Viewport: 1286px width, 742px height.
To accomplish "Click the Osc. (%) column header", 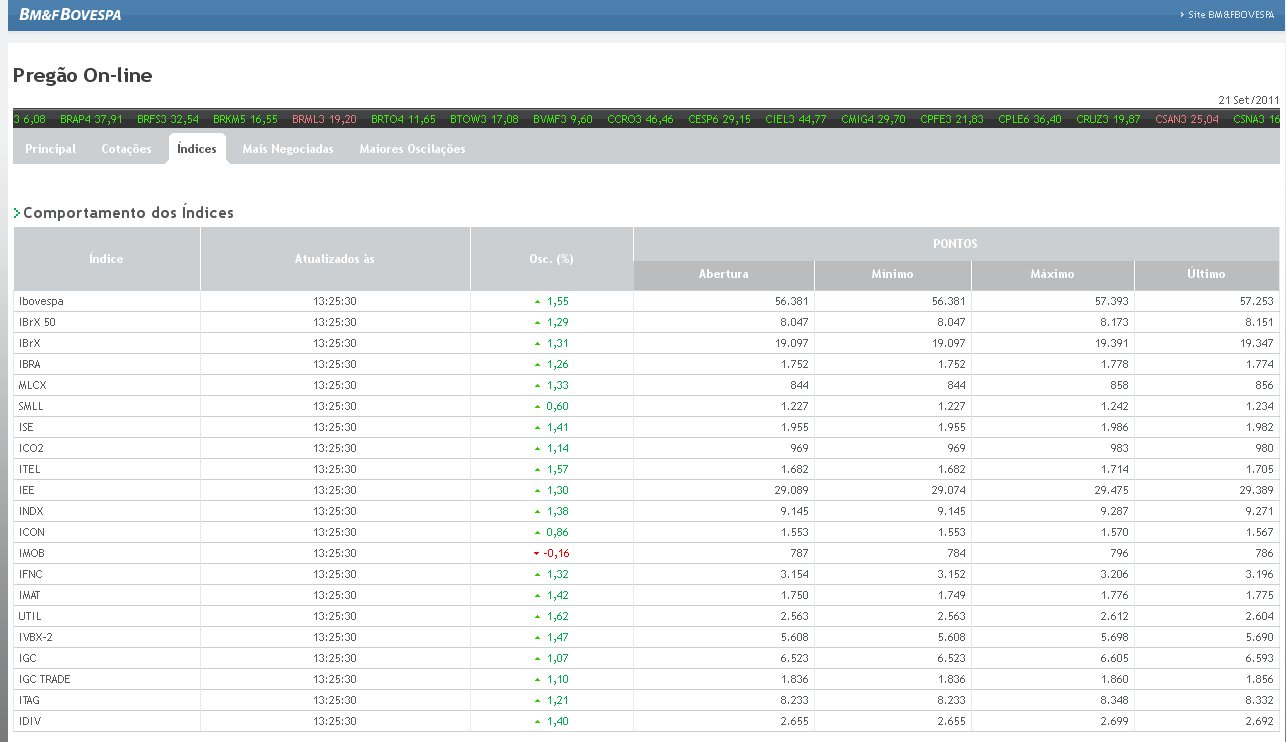I will pos(551,259).
